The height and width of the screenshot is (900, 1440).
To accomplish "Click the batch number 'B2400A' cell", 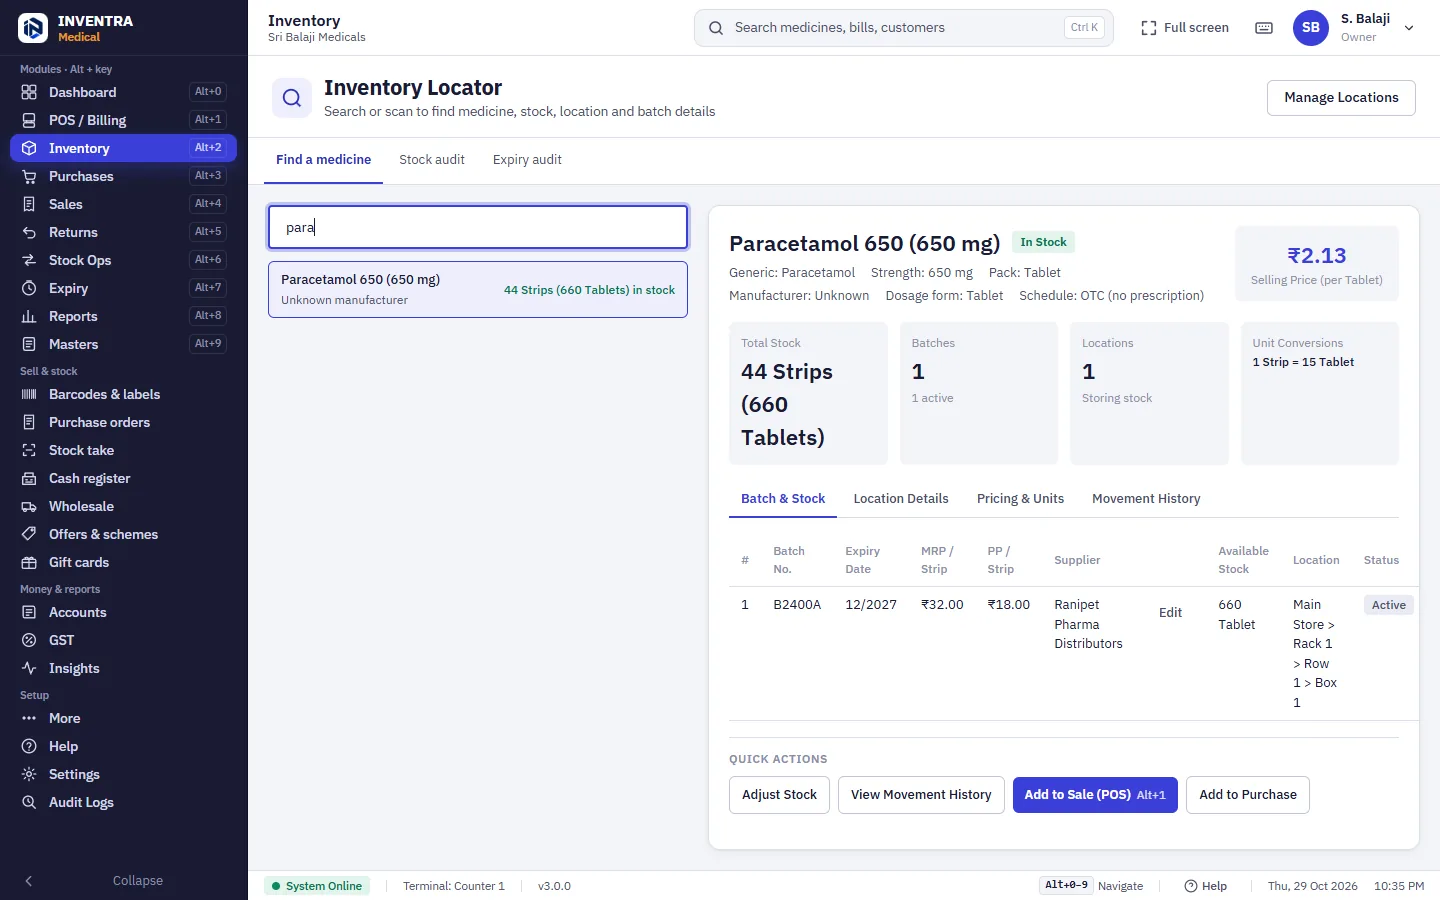I will (x=797, y=605).
